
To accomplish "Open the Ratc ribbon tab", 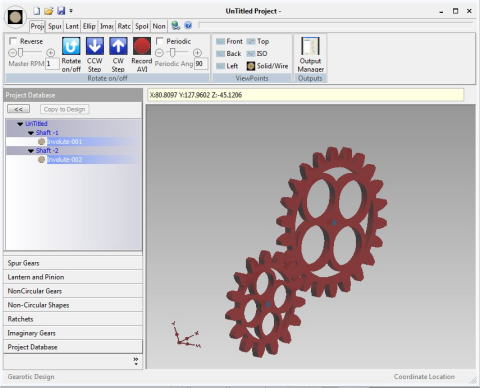I will 124,26.
